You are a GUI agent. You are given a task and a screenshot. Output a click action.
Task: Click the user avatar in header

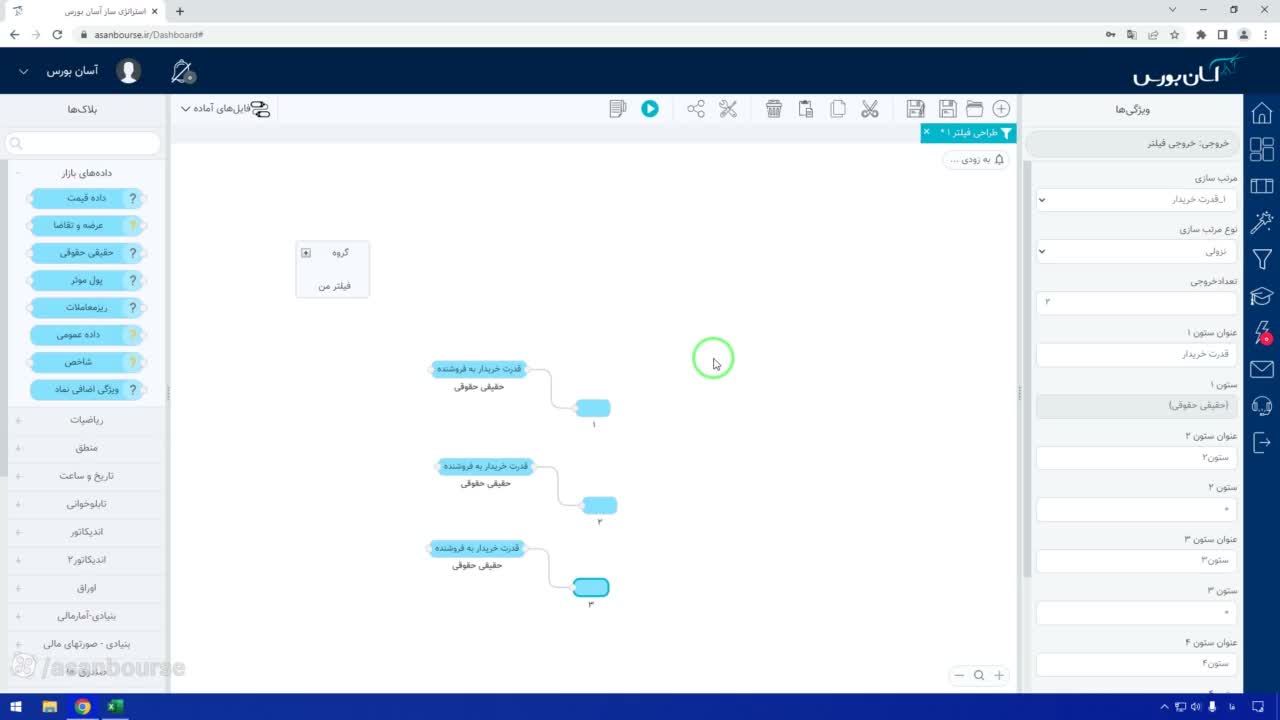(128, 71)
